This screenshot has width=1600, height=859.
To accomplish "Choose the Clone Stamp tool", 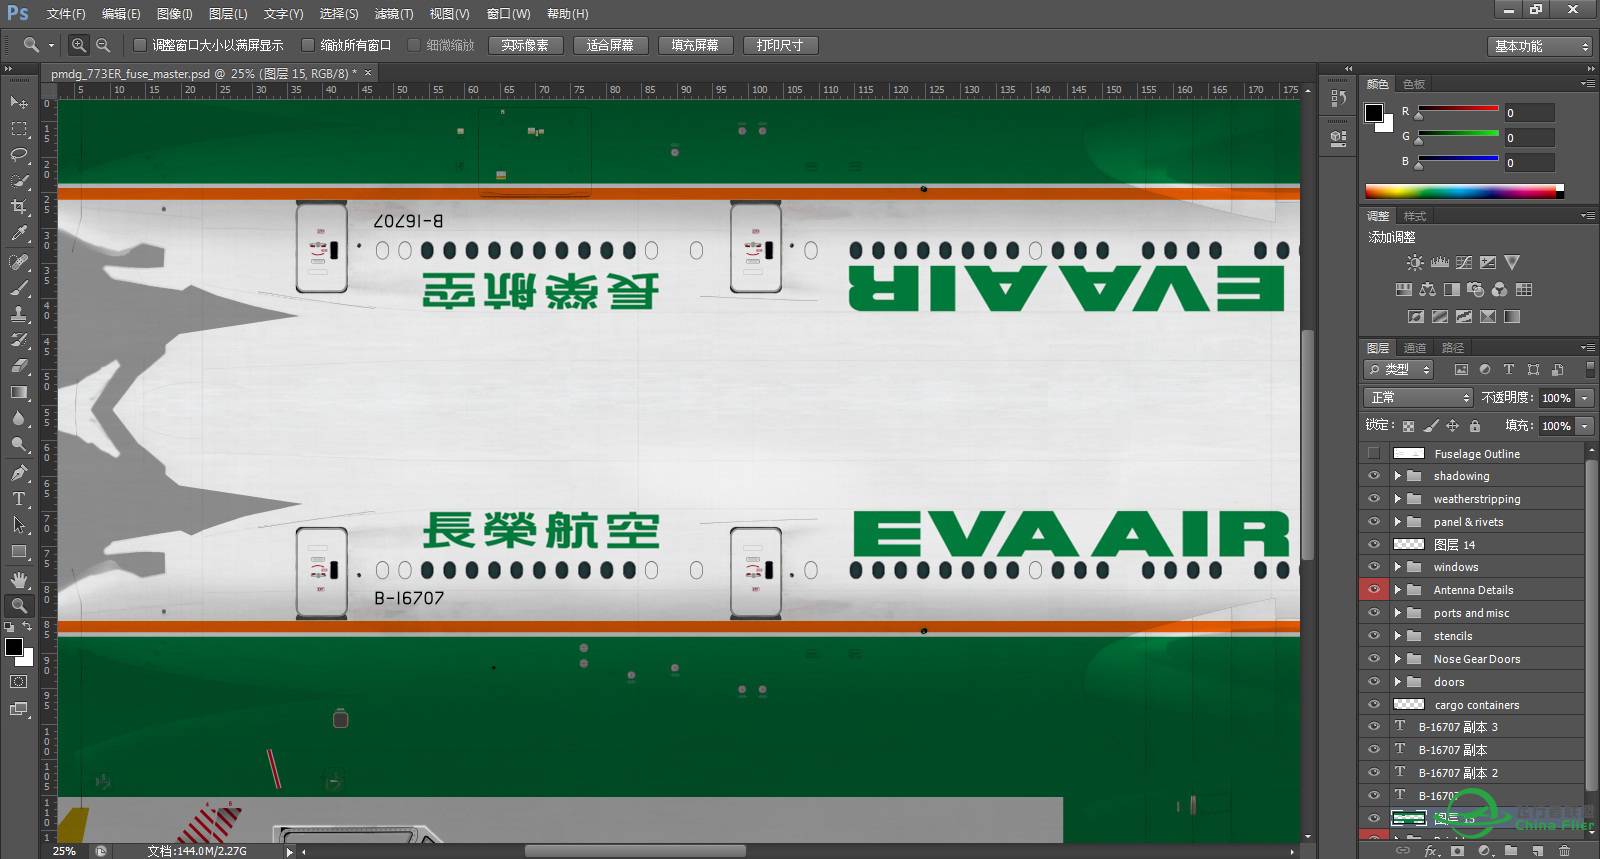I will [x=18, y=313].
